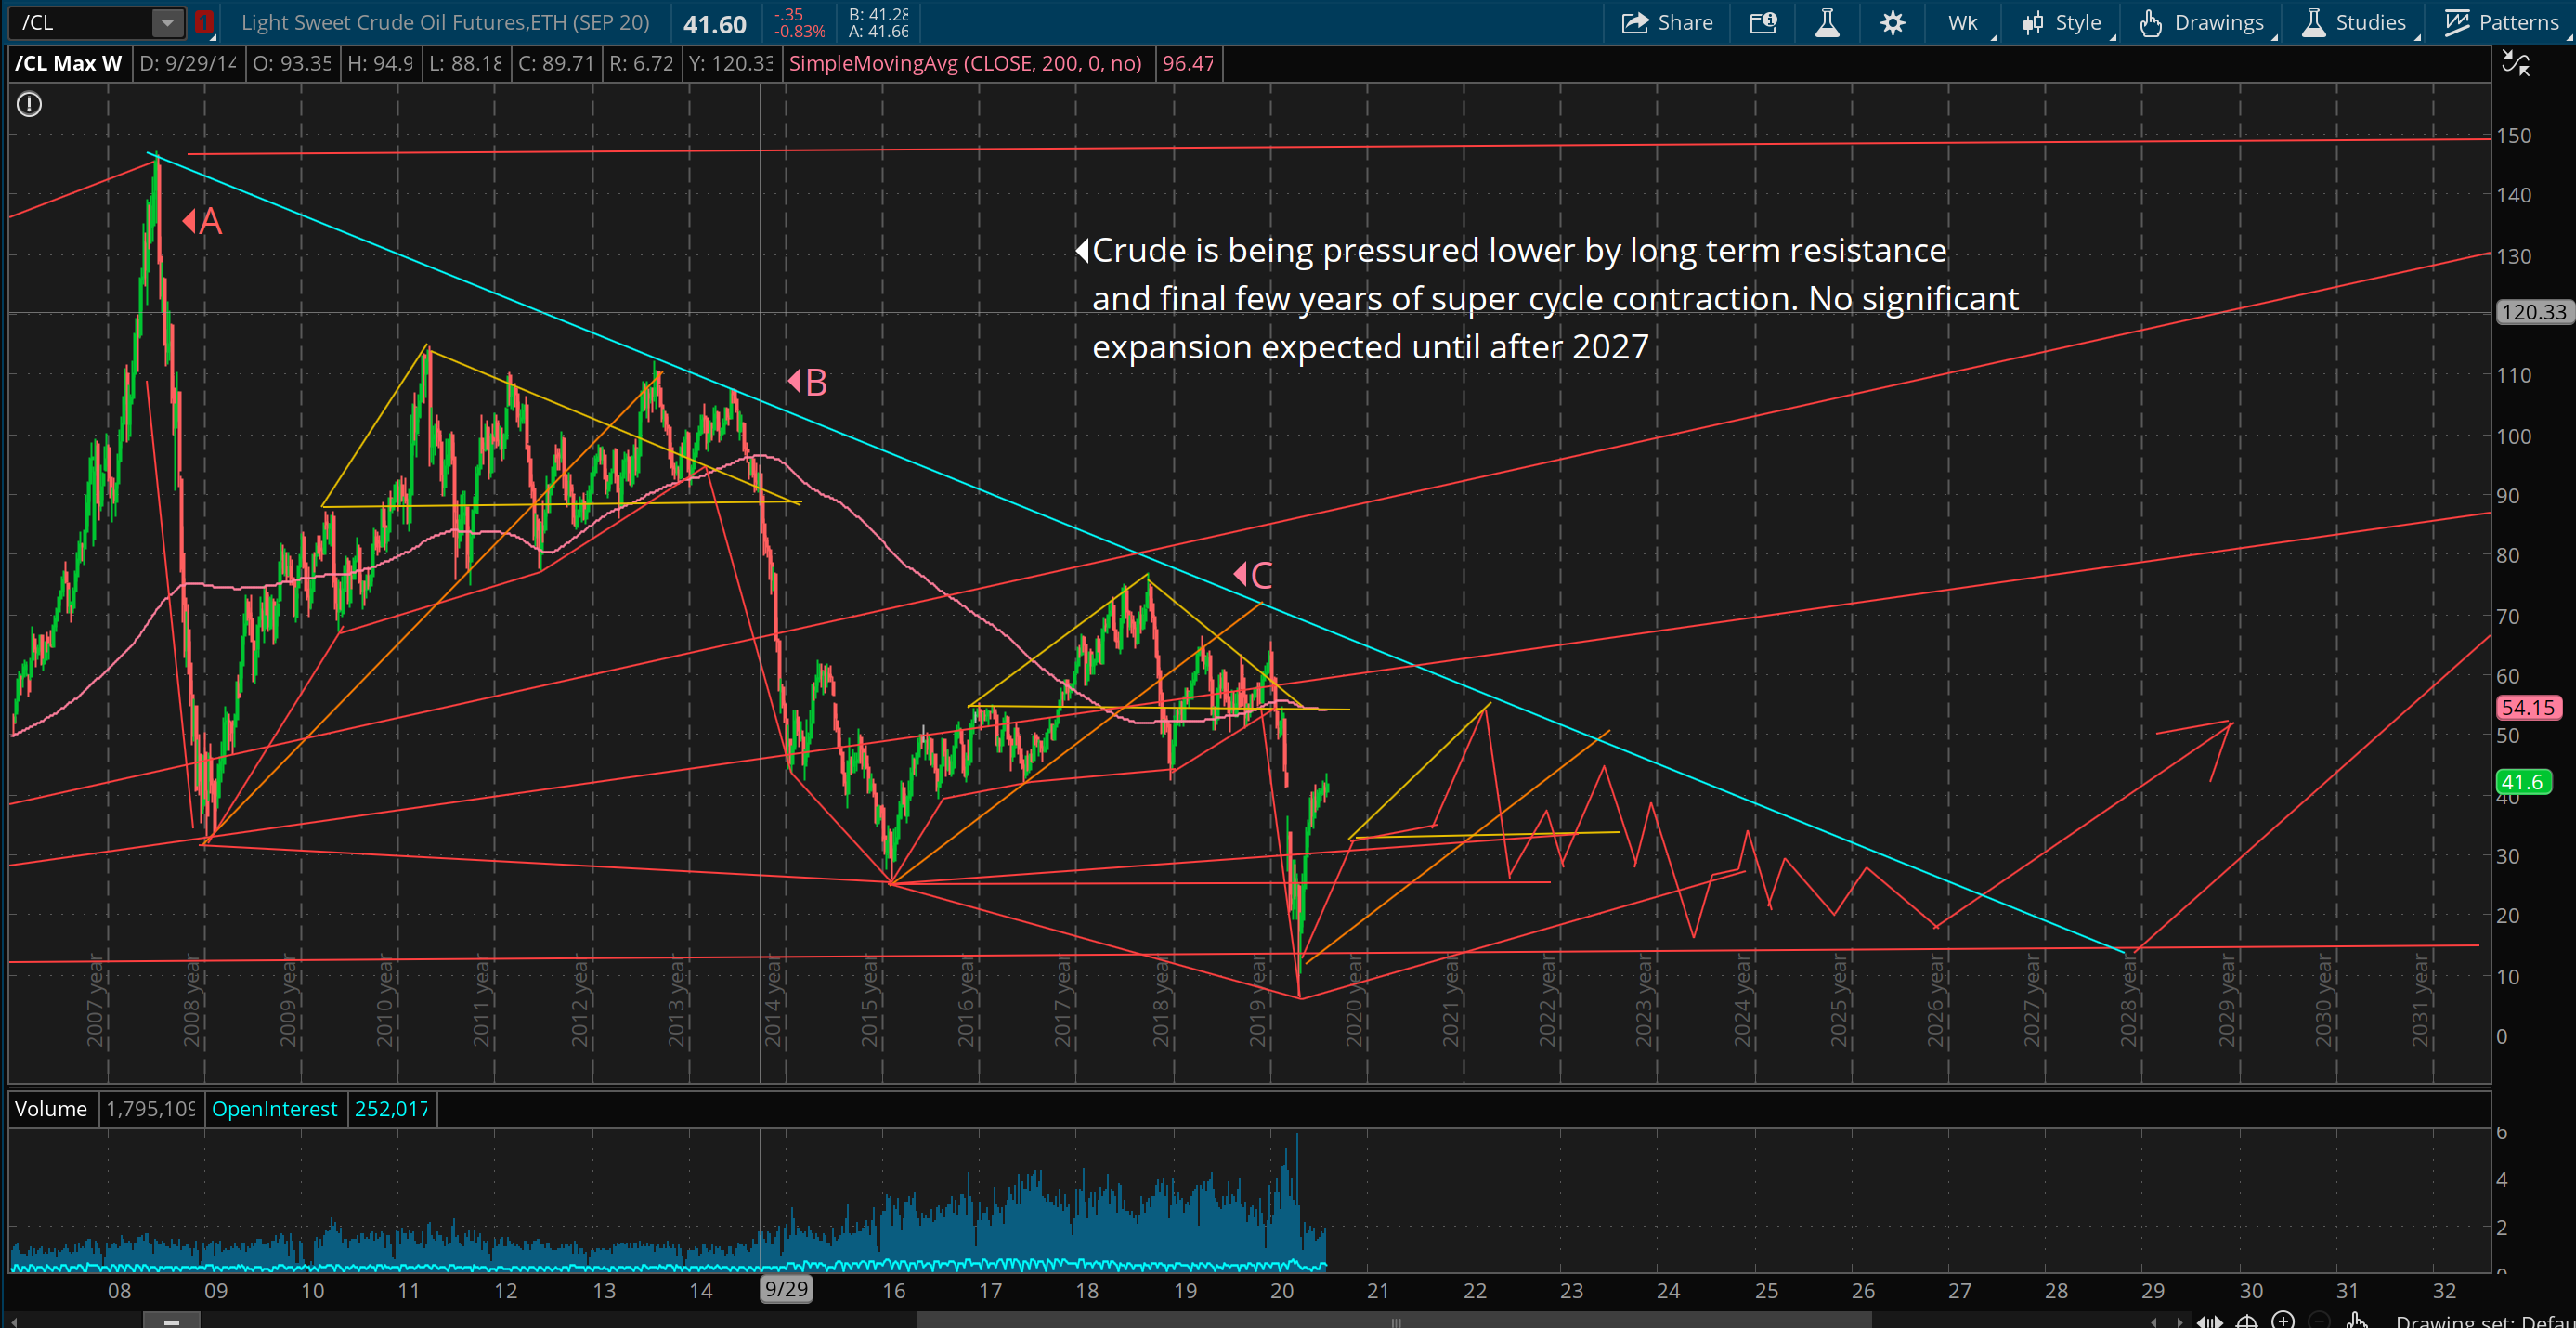Open the Edit Studies flask icon
Screen dimensions: 2576x1328
[x=1827, y=22]
